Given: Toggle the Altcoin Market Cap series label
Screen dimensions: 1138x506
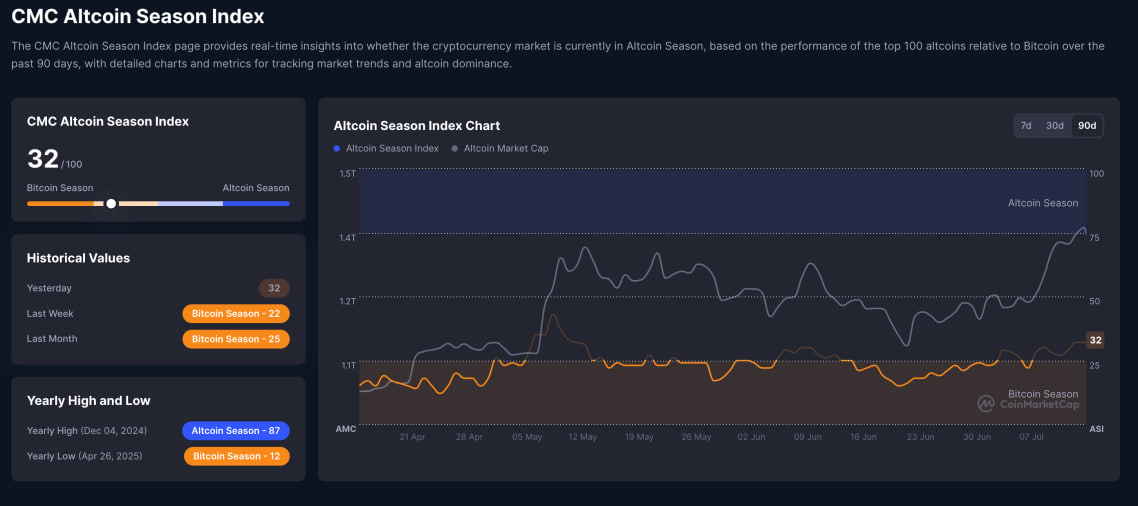Looking at the screenshot, I should click(x=506, y=148).
